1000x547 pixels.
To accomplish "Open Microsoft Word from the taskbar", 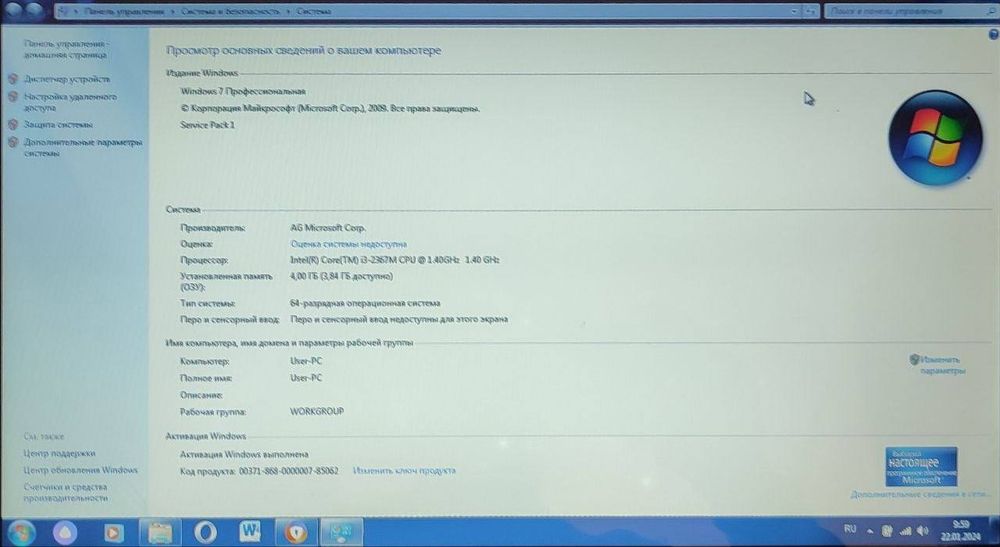I will [x=250, y=531].
